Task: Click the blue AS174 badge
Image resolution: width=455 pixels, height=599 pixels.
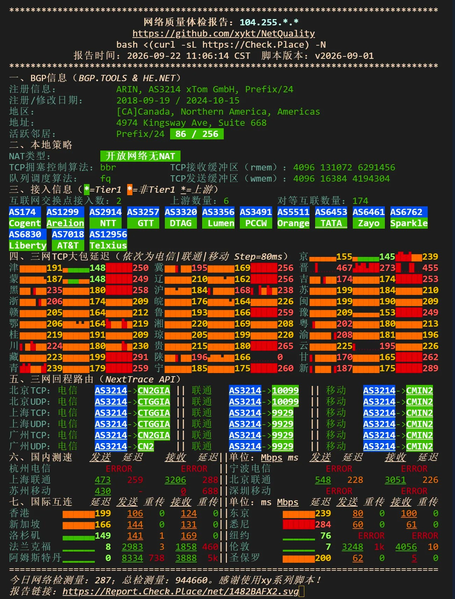Action: (x=25, y=212)
